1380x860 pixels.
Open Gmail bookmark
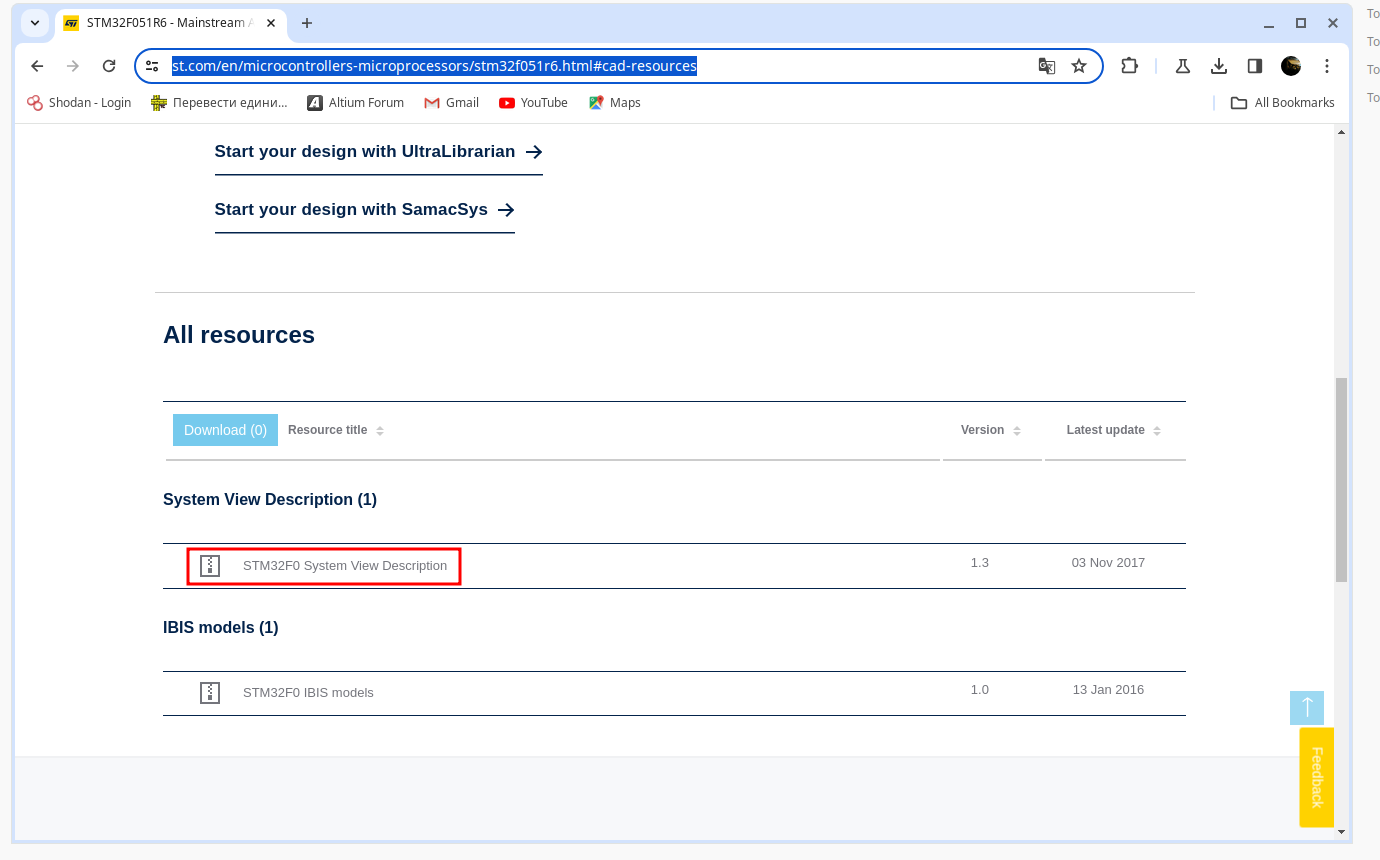pyautogui.click(x=451, y=102)
